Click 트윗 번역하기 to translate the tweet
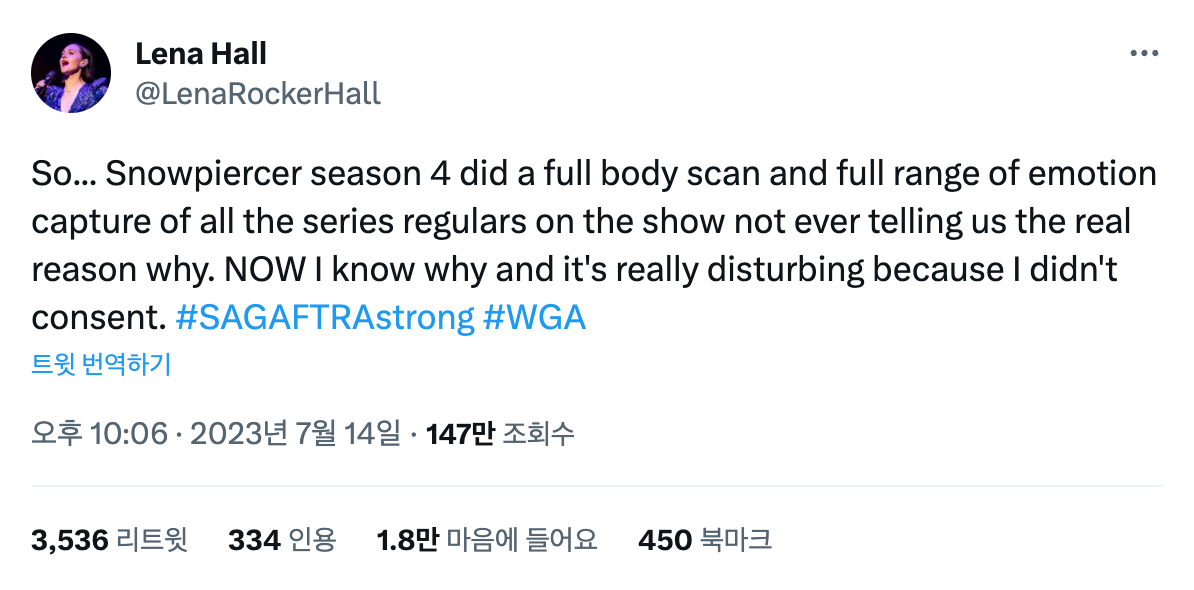This screenshot has width=1194, height=590. [x=102, y=363]
